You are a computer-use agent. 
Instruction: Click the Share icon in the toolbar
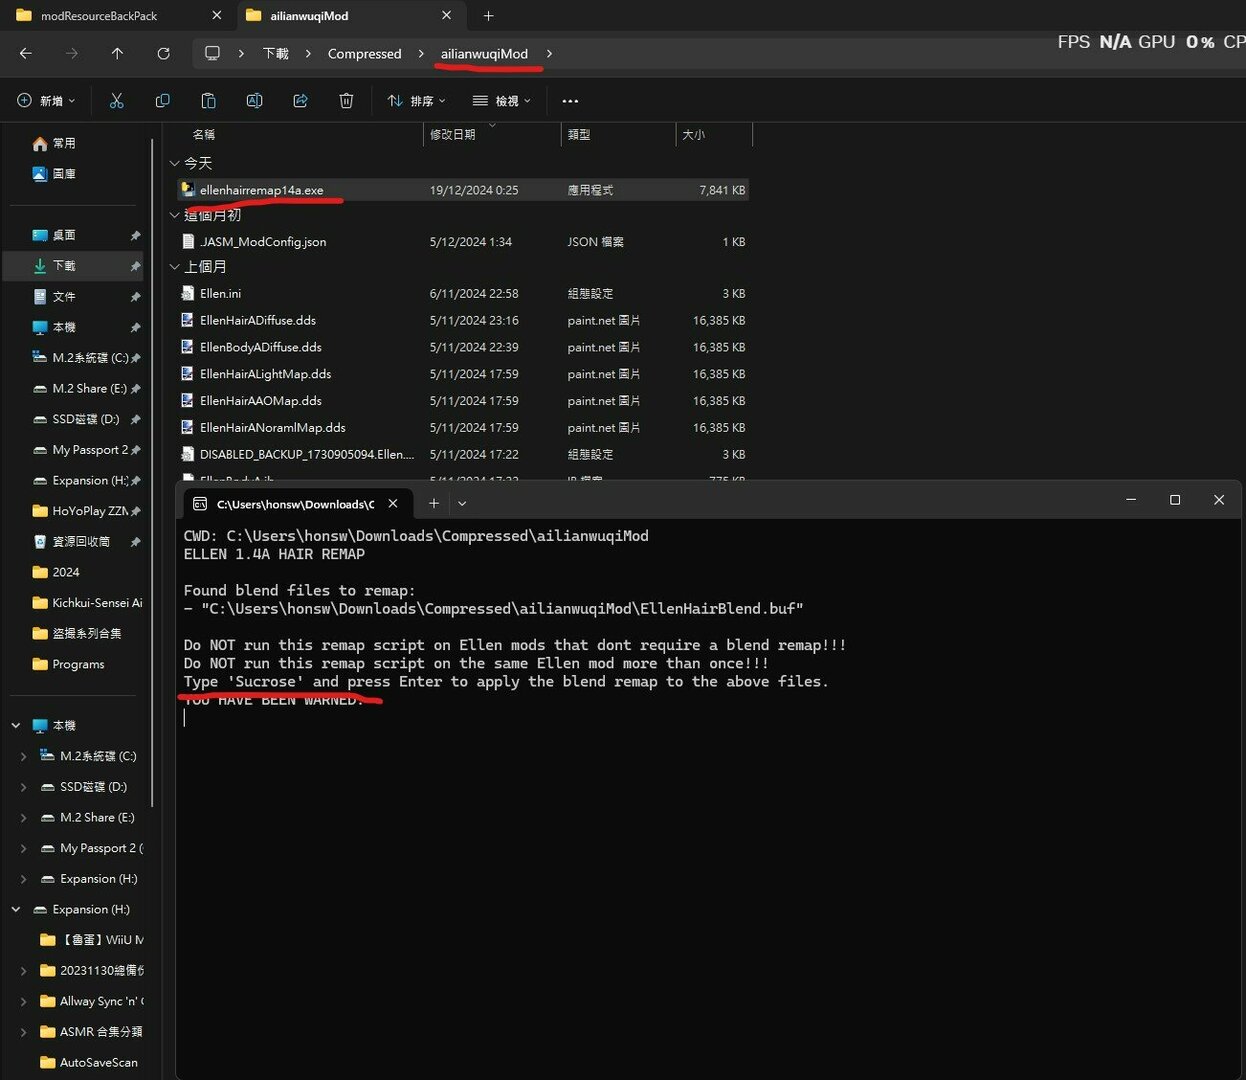click(x=300, y=100)
